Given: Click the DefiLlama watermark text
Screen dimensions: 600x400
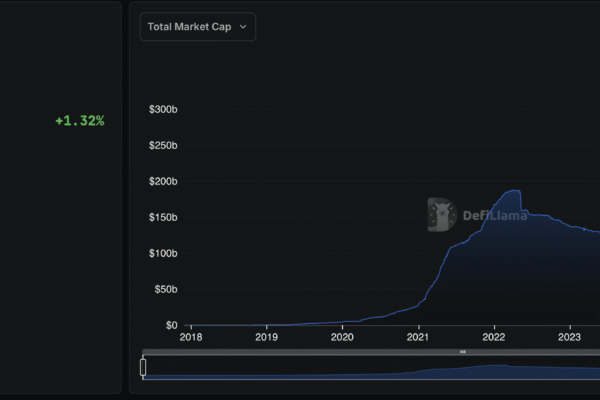Looking at the screenshot, I should pos(492,215).
